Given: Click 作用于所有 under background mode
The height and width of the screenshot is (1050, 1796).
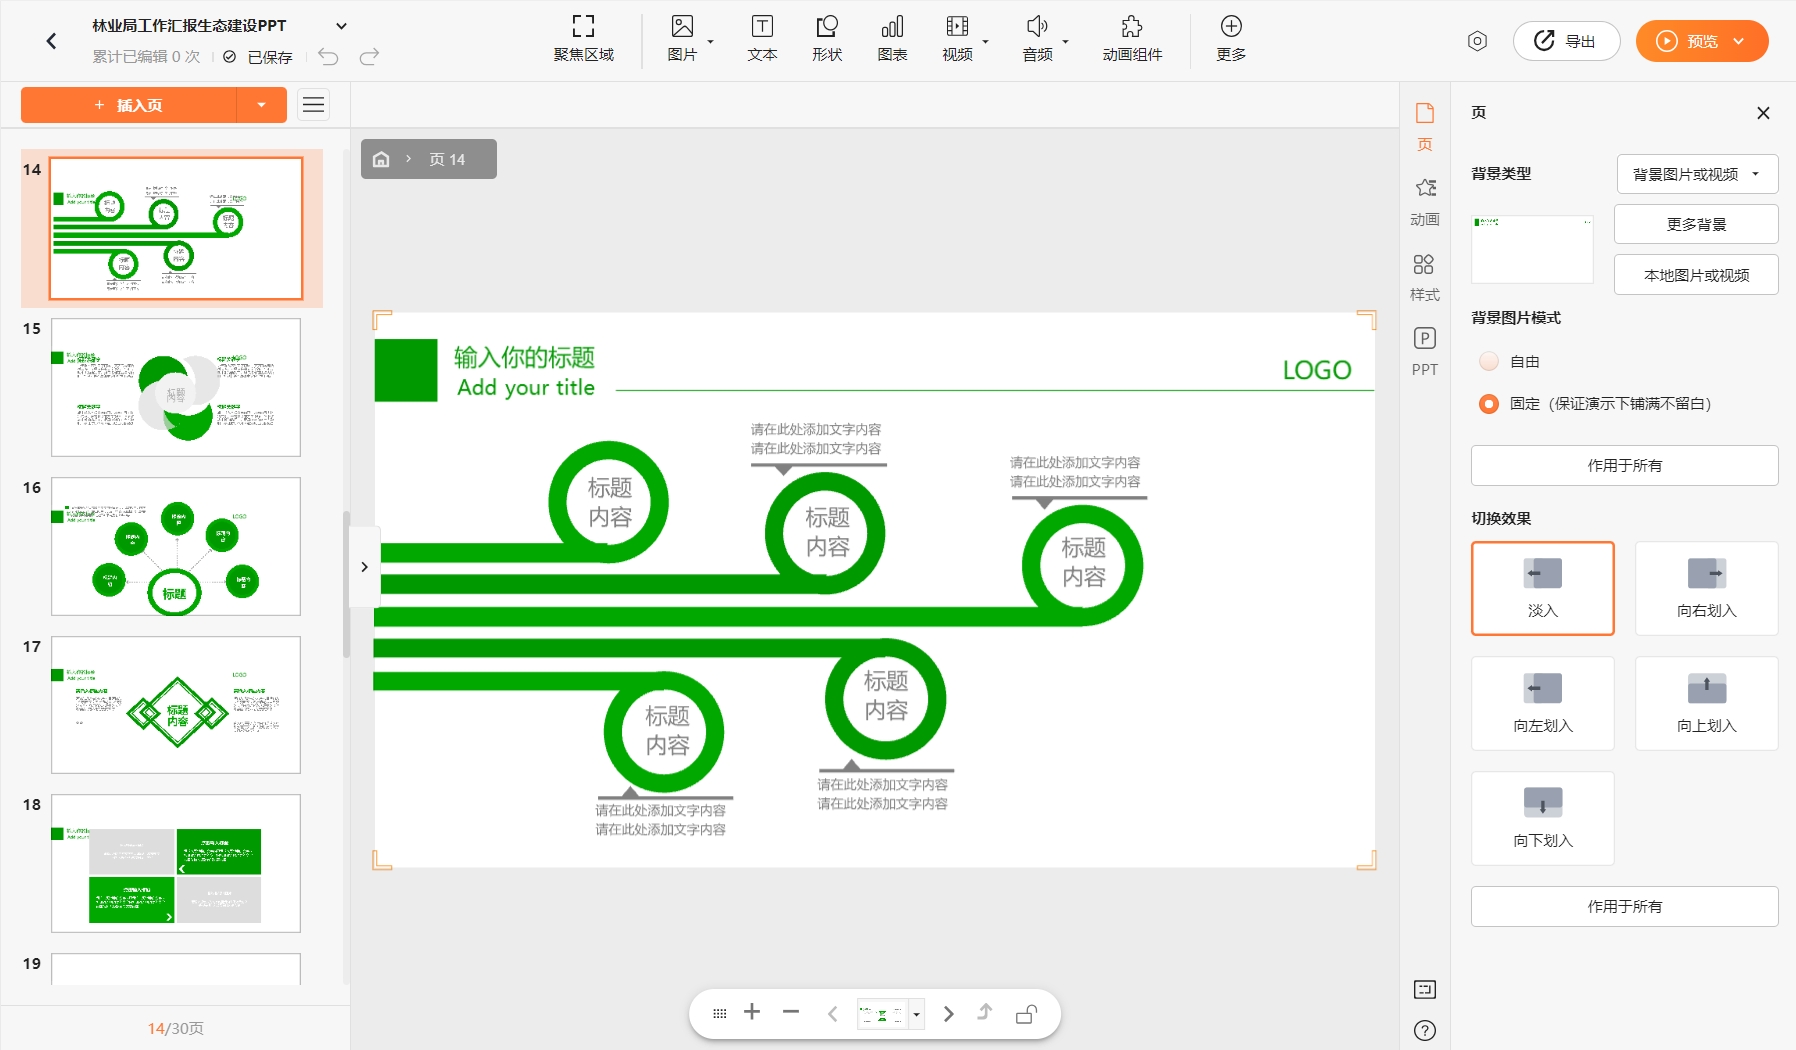Looking at the screenshot, I should 1624,465.
